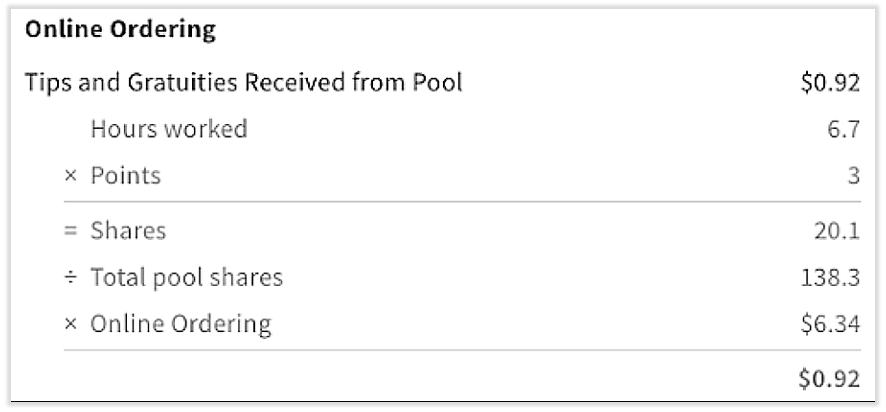Click the multiplication symbol beside indented Online Ordering
Image resolution: width=886 pixels, height=412 pixels.
tap(70, 324)
